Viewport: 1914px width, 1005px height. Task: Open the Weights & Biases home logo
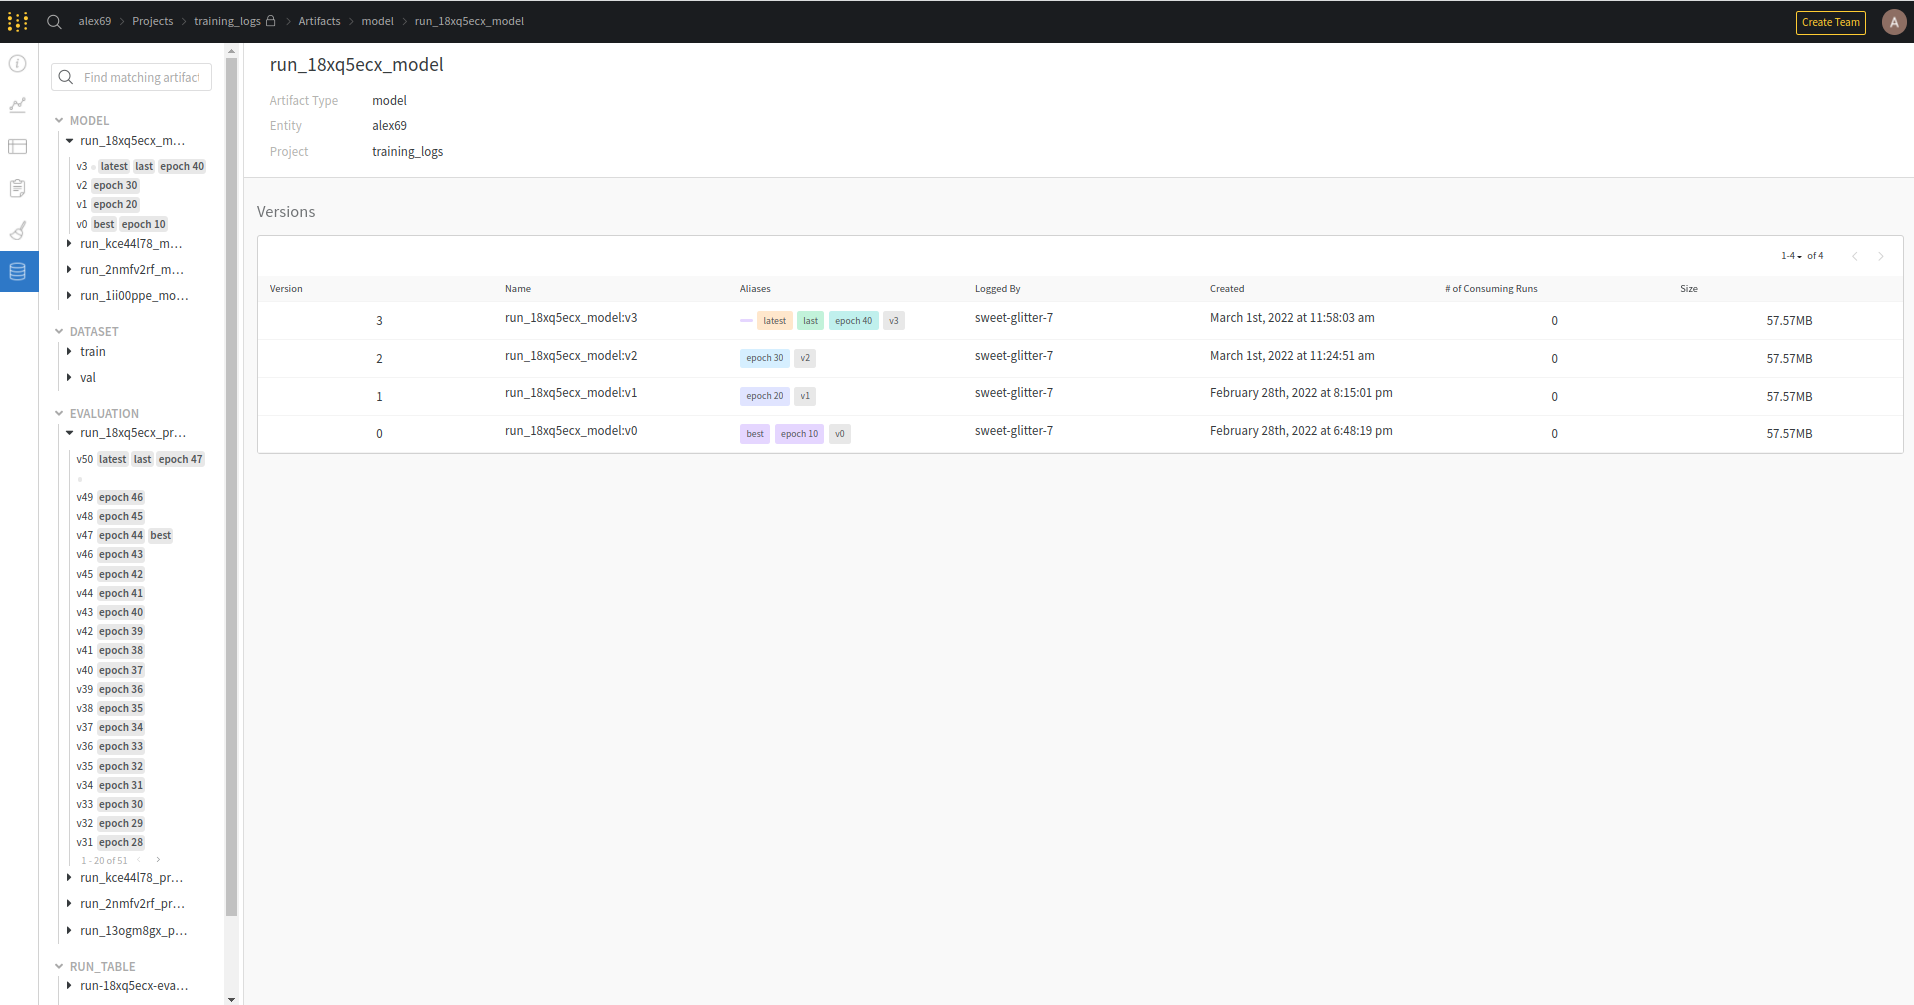(x=18, y=21)
